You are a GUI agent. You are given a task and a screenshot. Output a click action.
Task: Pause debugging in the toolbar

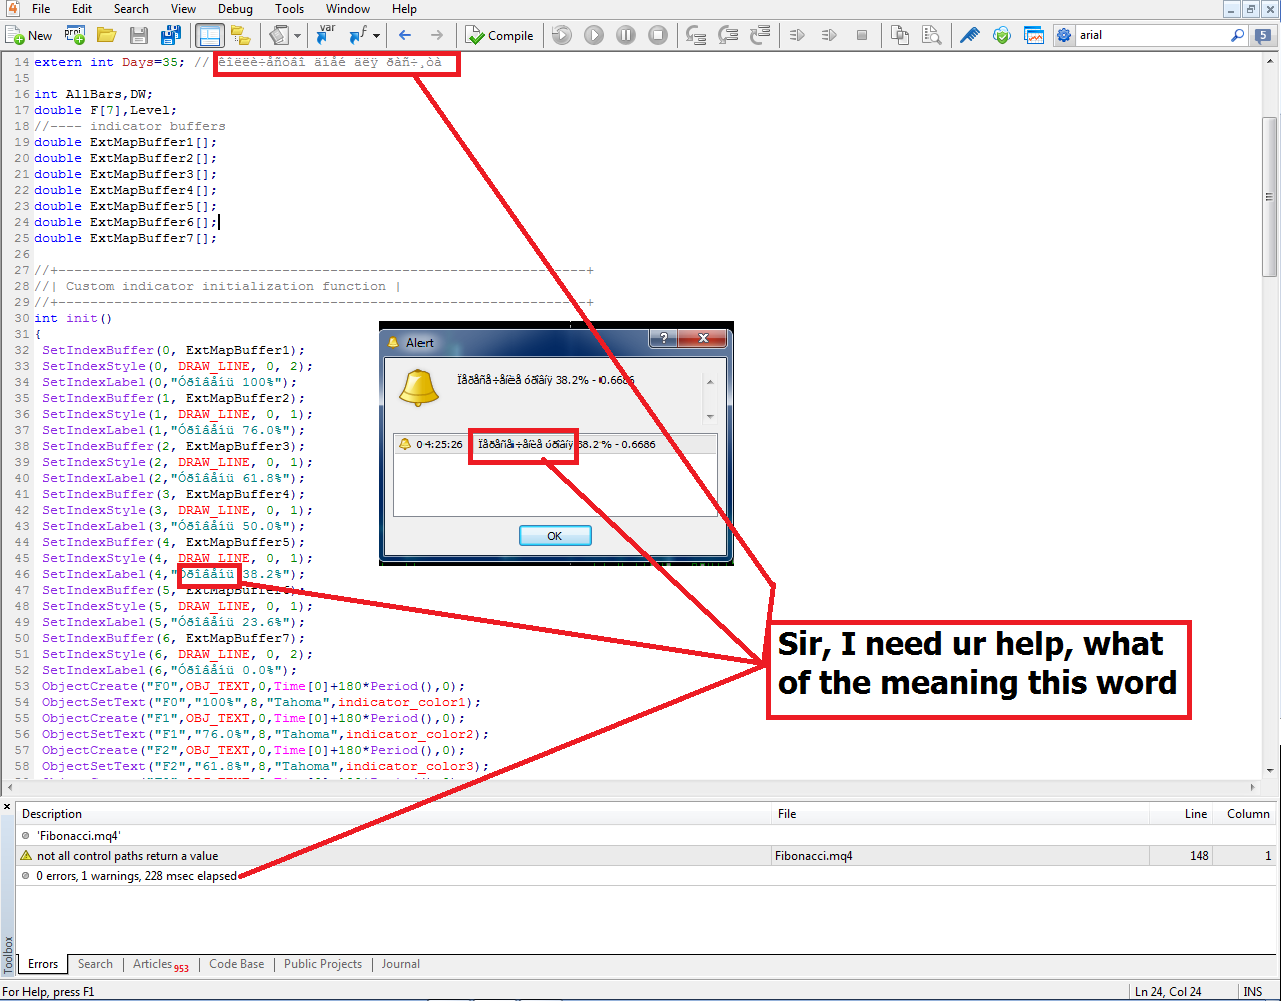coord(626,35)
